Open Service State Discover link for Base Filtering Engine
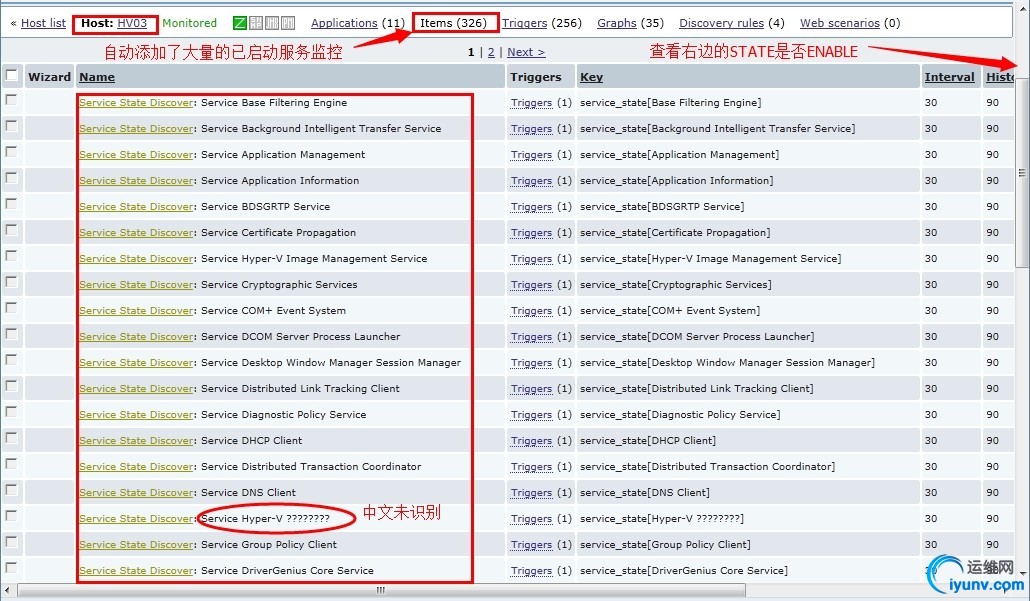1030x601 pixels. click(x=137, y=102)
